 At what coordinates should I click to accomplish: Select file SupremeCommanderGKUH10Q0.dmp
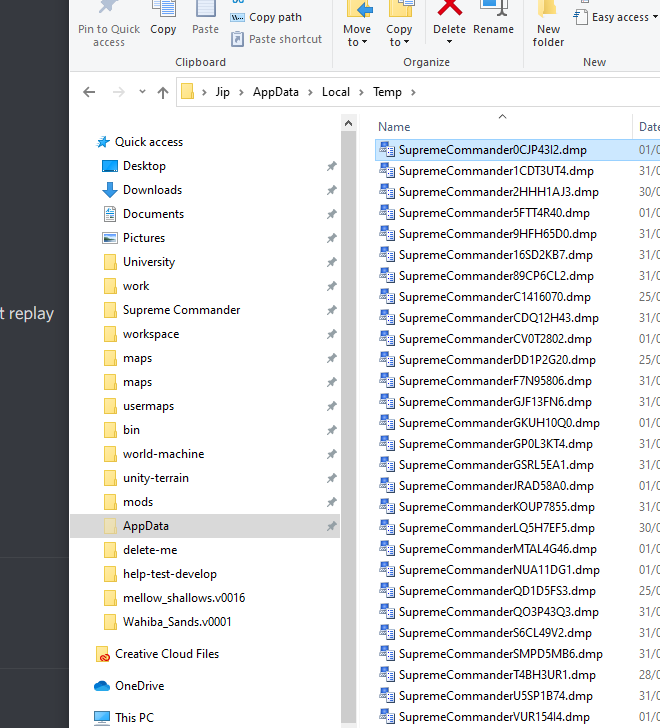[x=499, y=423]
